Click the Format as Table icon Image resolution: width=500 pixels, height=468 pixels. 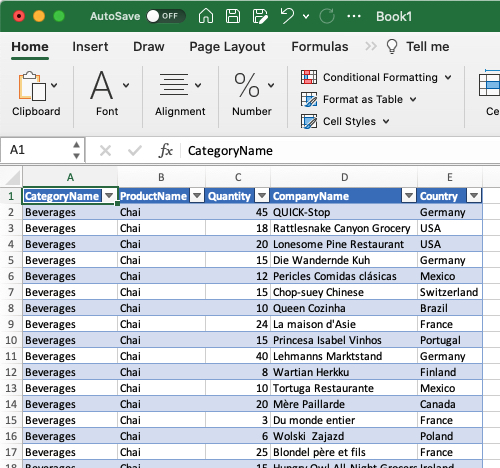click(309, 99)
